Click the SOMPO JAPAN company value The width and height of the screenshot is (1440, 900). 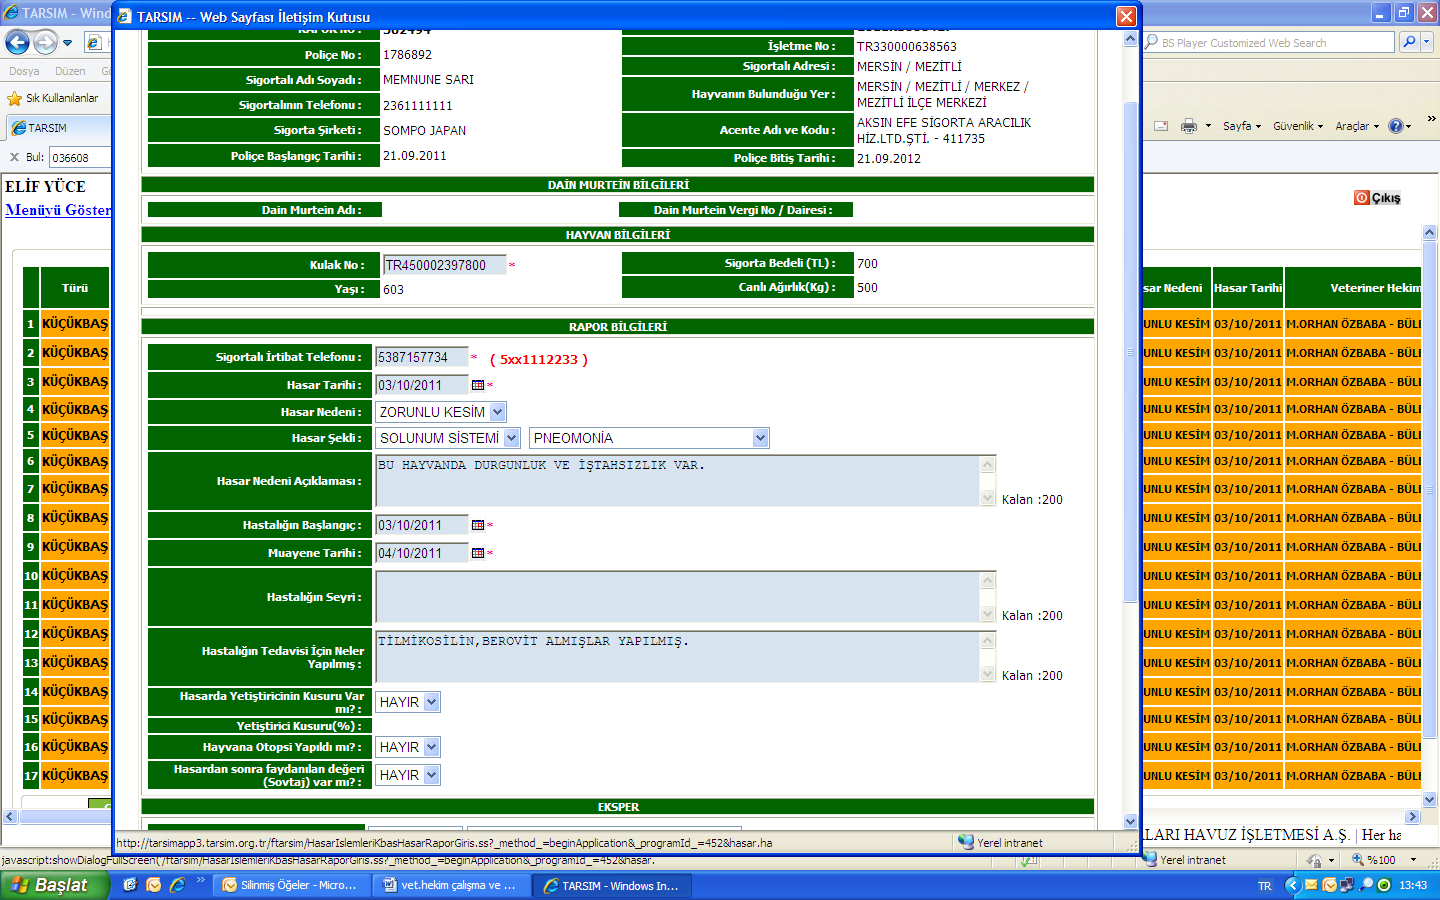[x=425, y=131]
